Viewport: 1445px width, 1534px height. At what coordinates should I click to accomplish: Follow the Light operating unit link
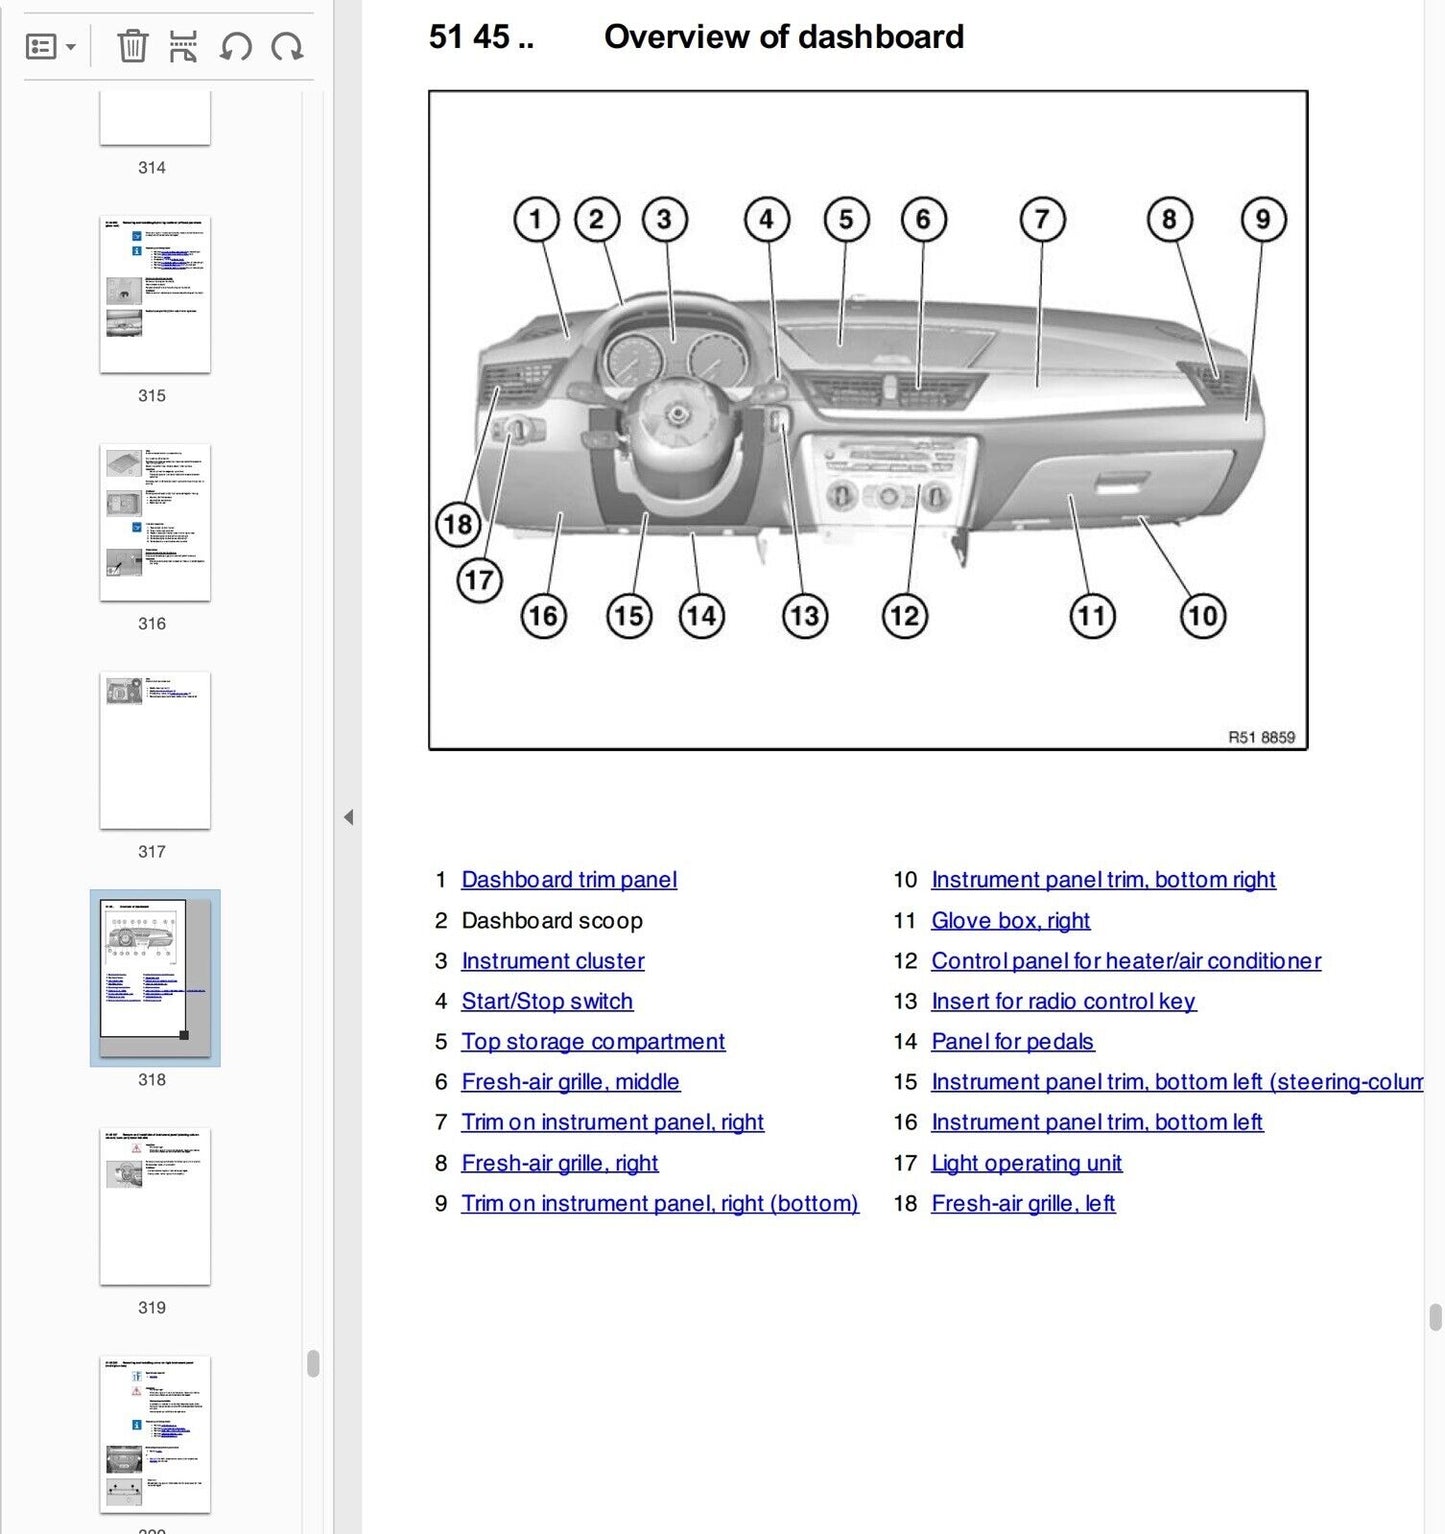pos(1026,1163)
